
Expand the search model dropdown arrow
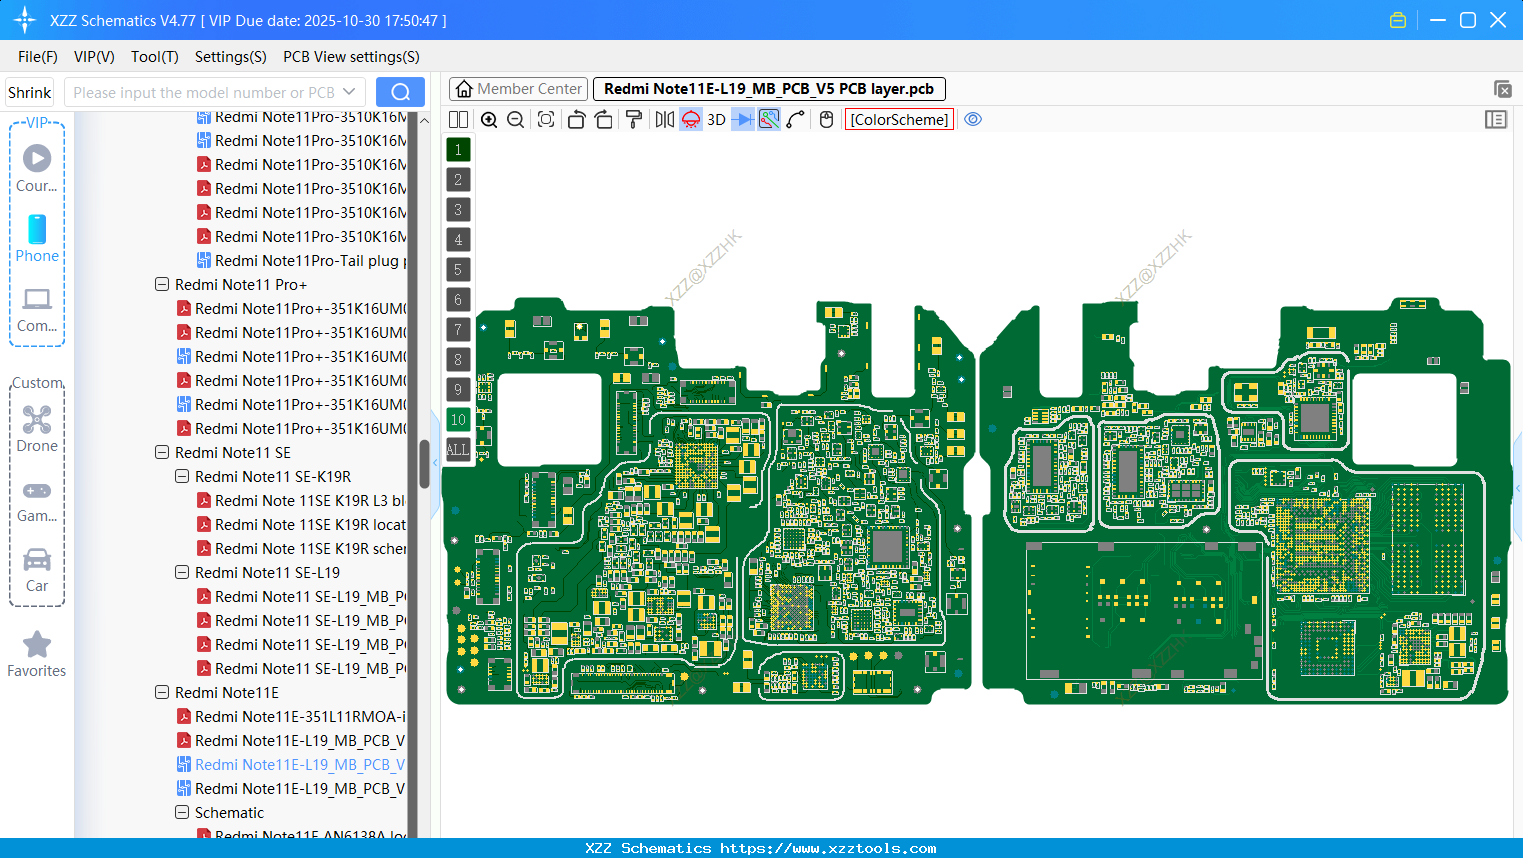(352, 91)
